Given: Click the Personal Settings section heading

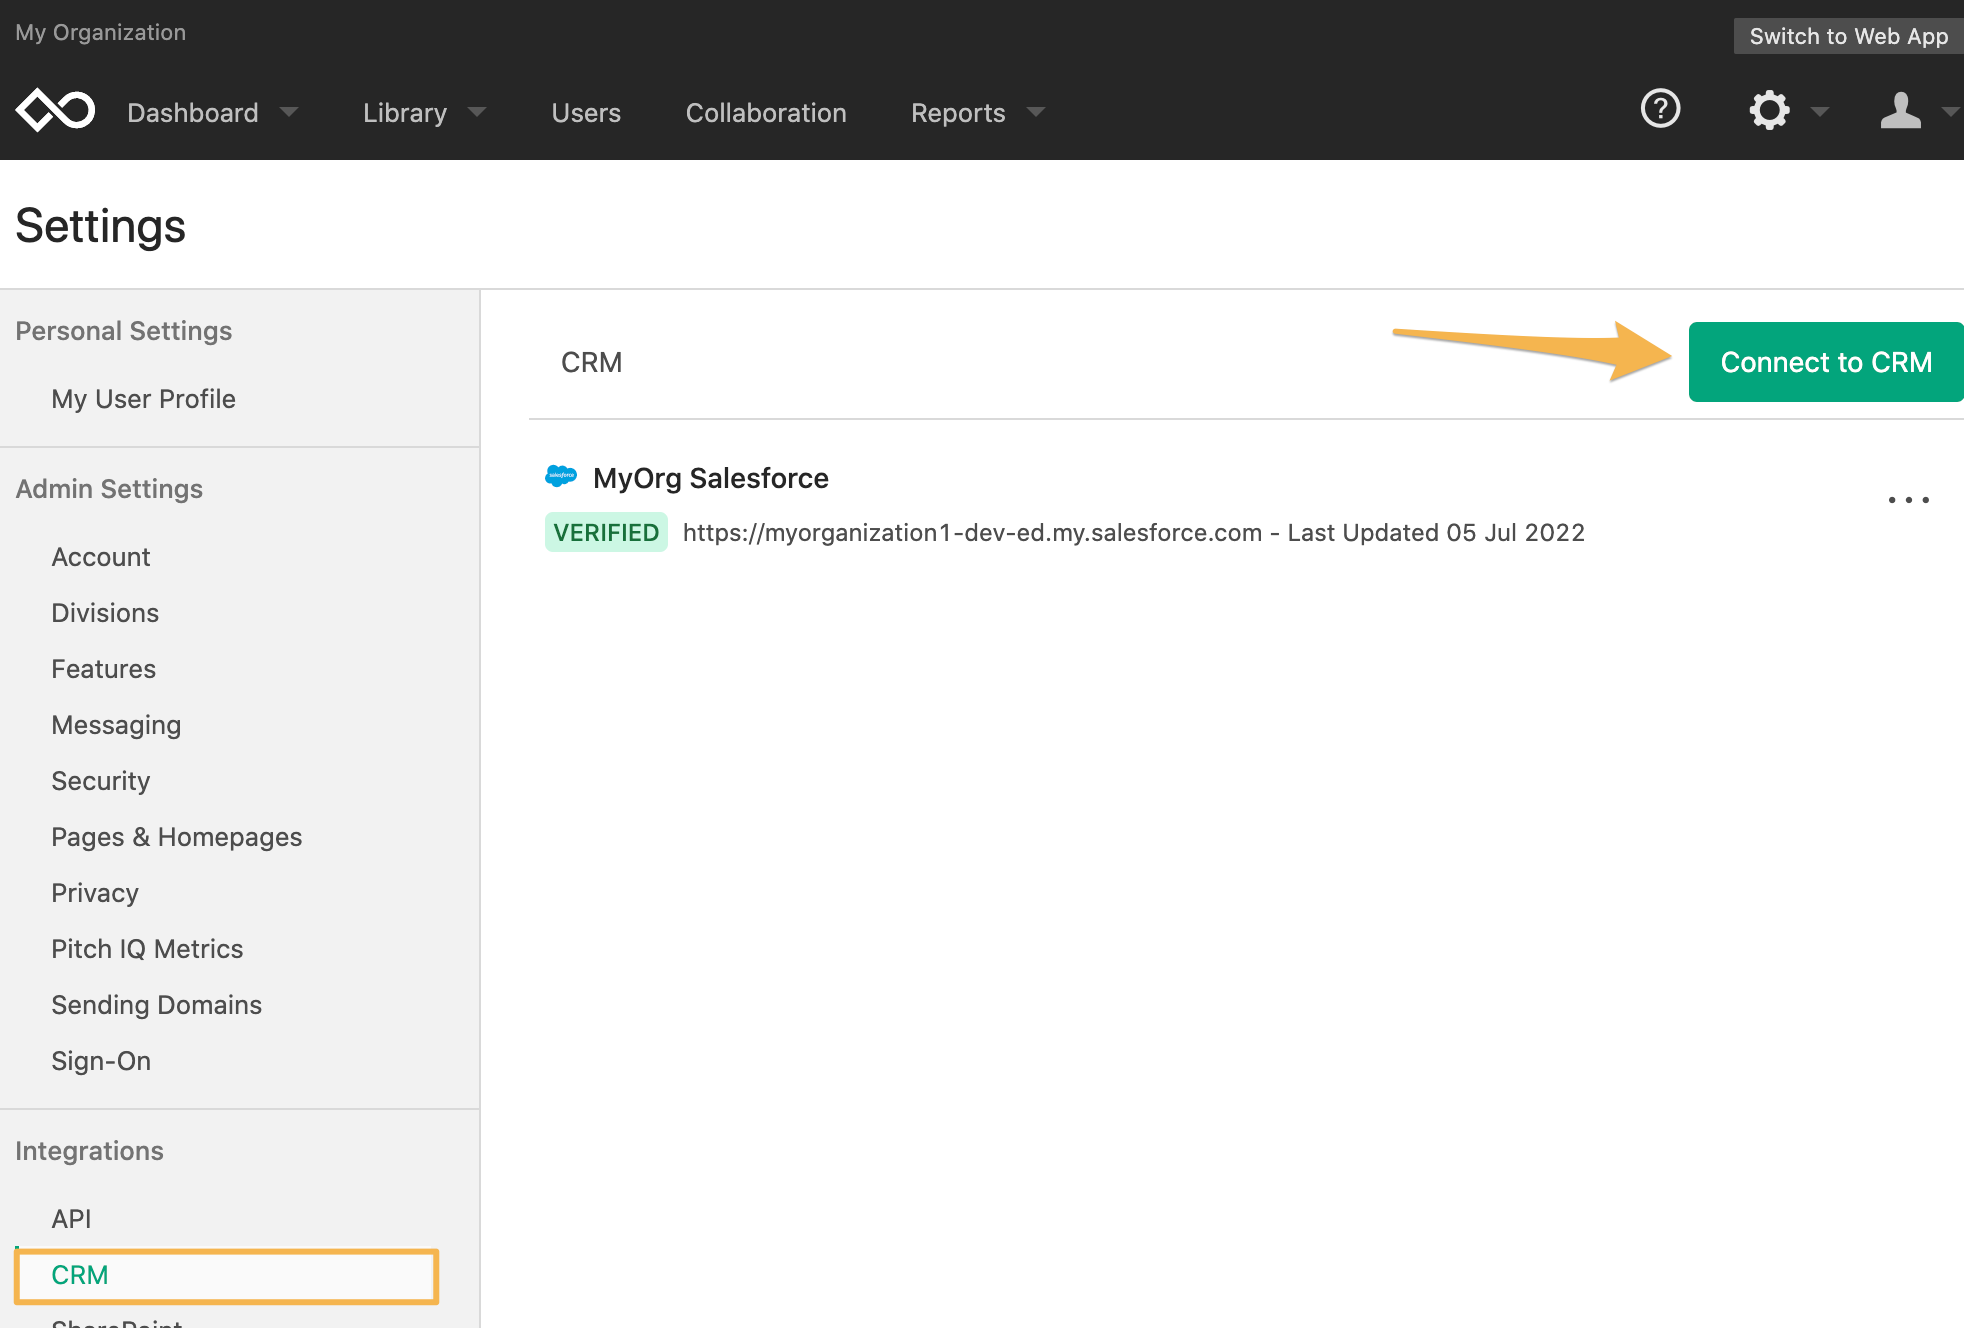Looking at the screenshot, I should click(124, 331).
